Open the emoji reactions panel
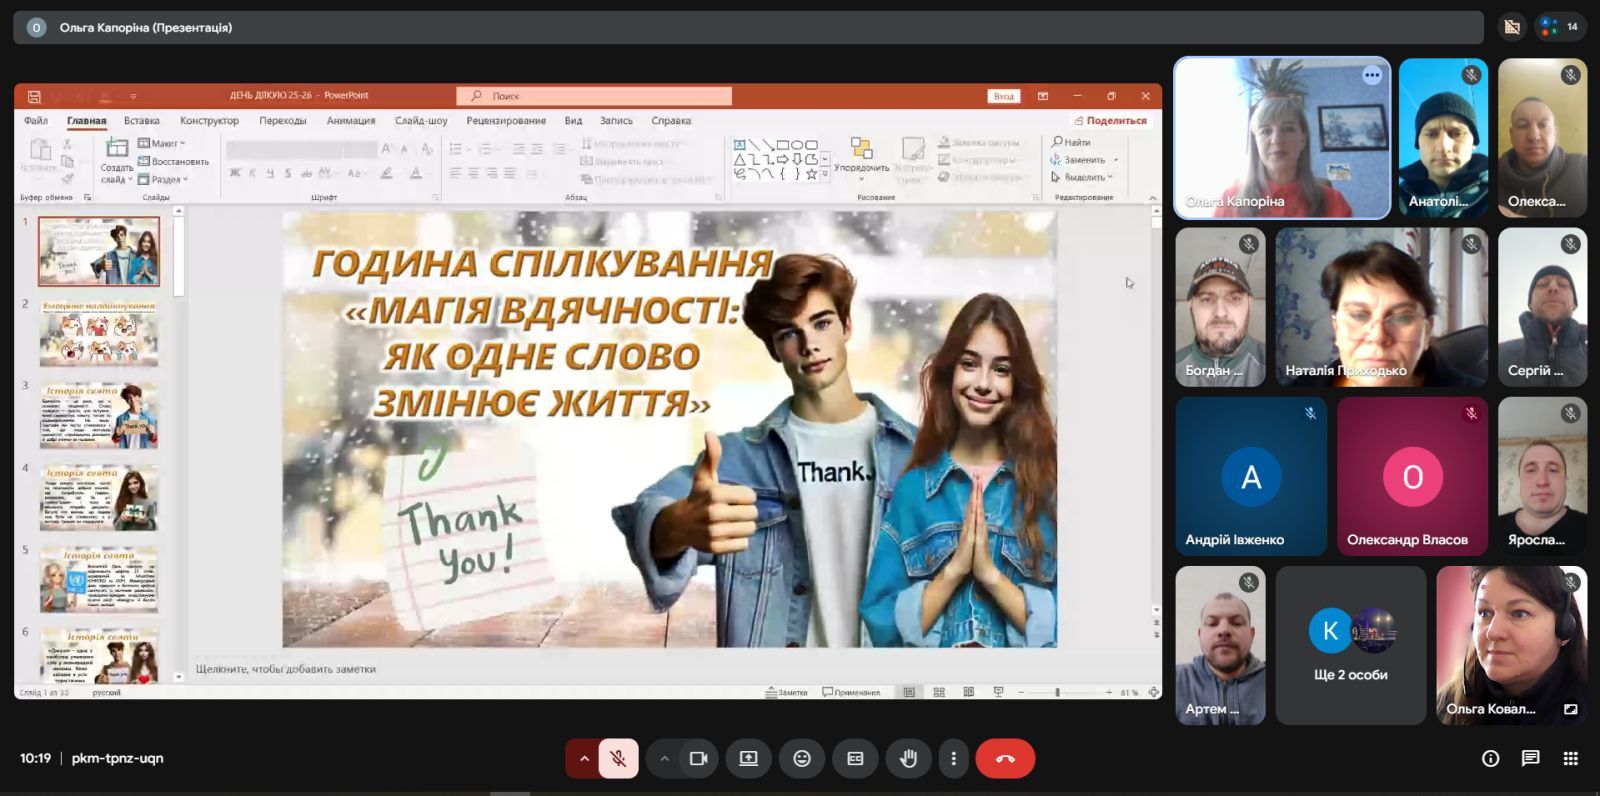Viewport: 1600px width, 796px height. 802,759
